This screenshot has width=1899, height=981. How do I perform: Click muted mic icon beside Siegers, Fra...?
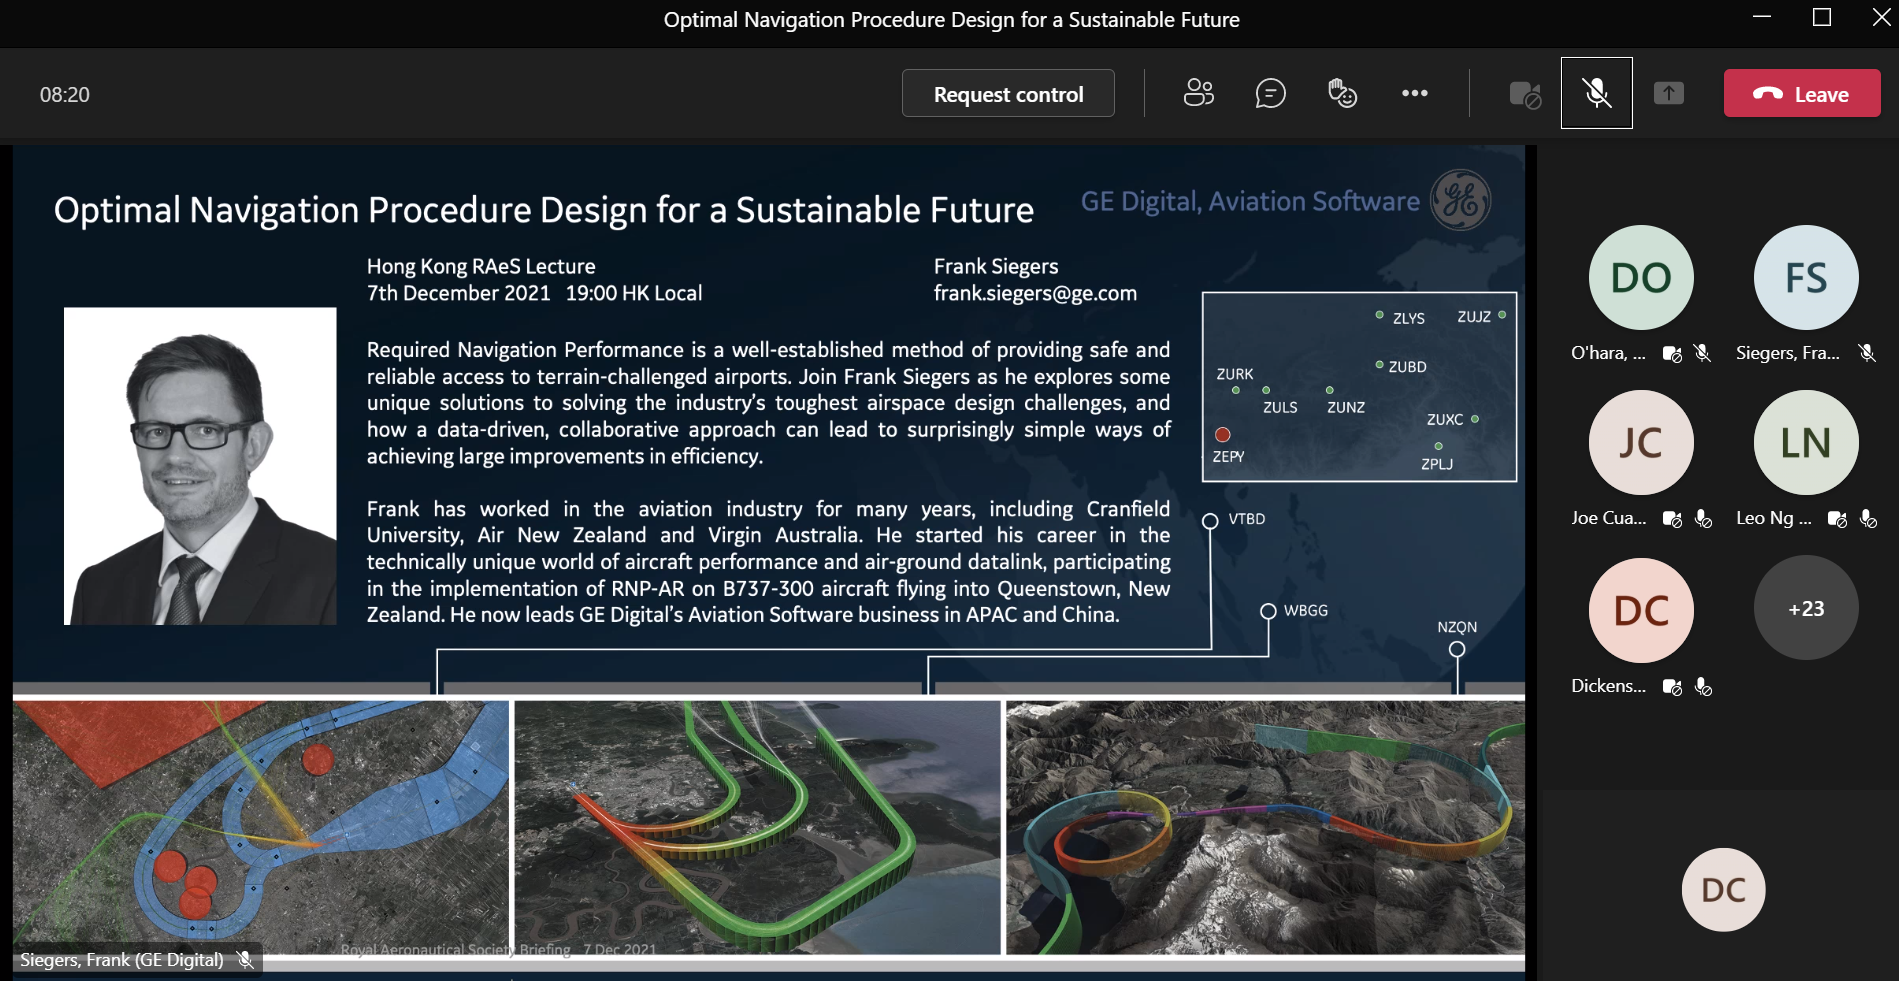click(1866, 353)
